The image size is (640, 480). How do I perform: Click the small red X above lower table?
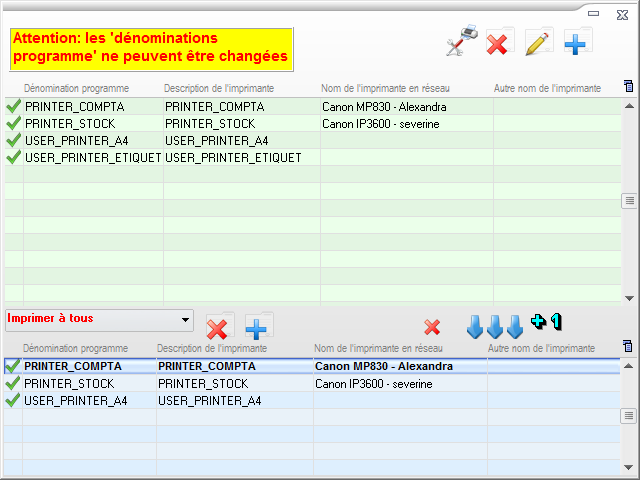[432, 327]
